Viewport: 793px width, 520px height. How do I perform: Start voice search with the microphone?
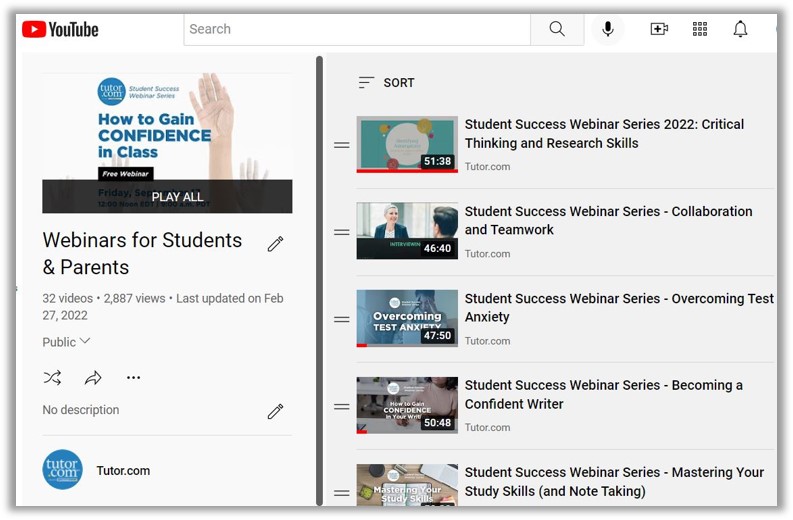click(x=608, y=29)
